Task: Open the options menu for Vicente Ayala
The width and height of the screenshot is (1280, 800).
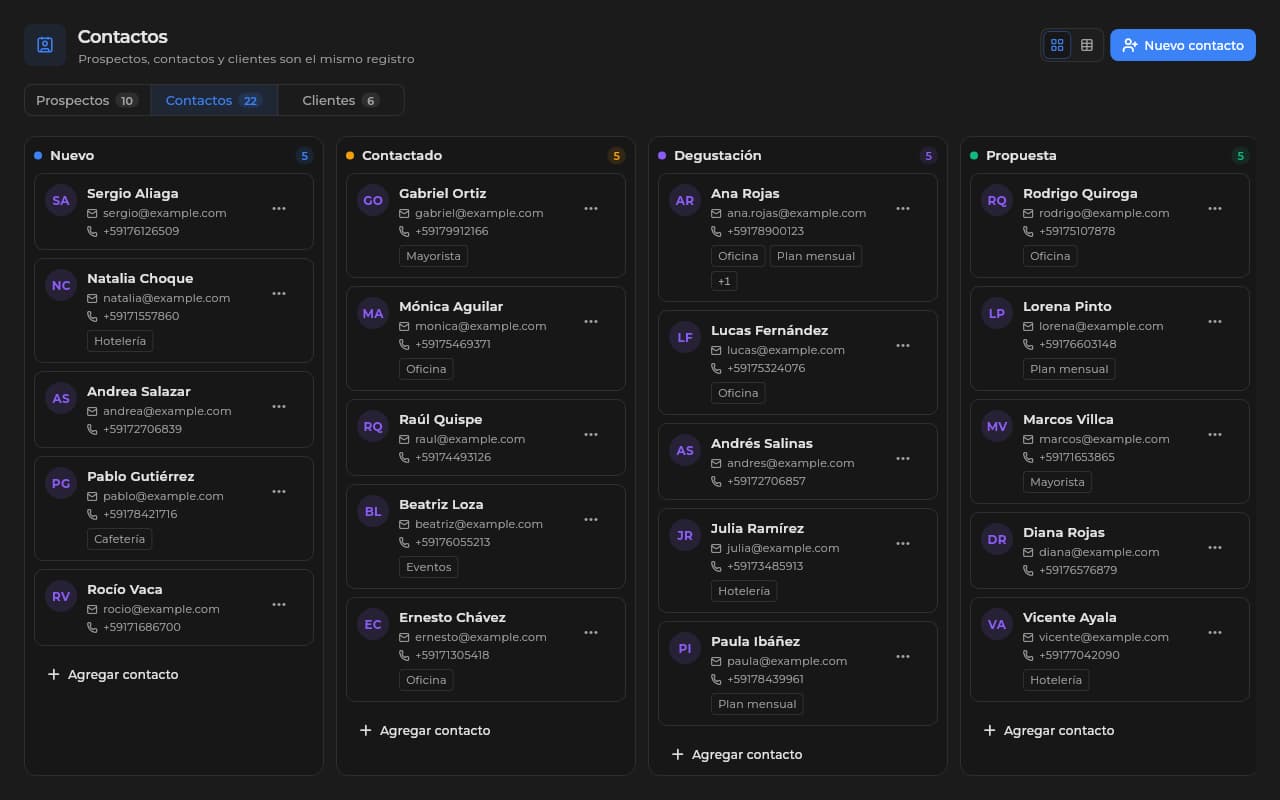Action: (1215, 632)
